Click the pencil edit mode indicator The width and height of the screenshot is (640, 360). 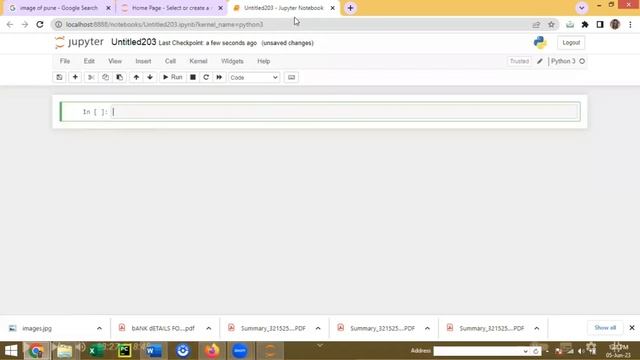pos(540,61)
